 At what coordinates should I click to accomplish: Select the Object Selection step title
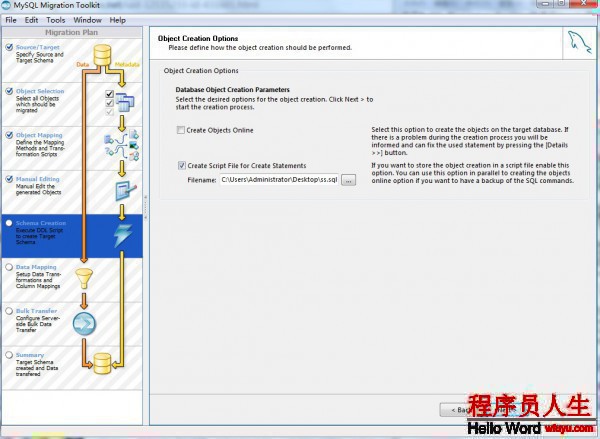coord(40,91)
